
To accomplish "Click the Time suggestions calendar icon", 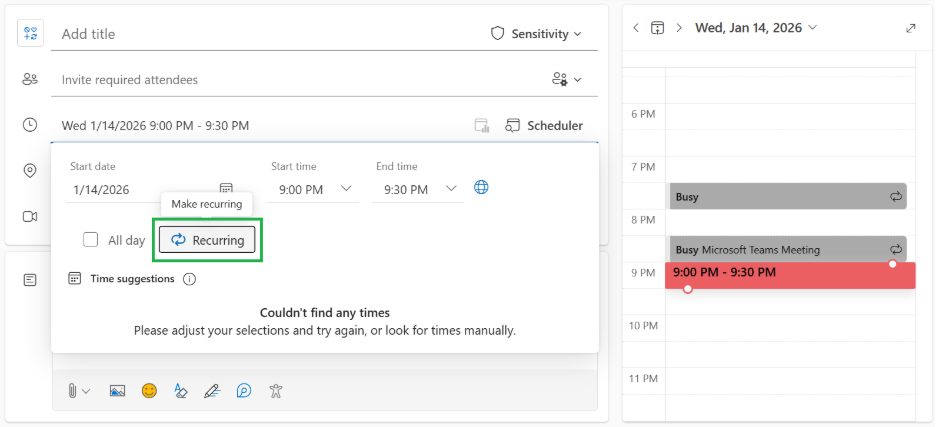I will click(x=75, y=278).
